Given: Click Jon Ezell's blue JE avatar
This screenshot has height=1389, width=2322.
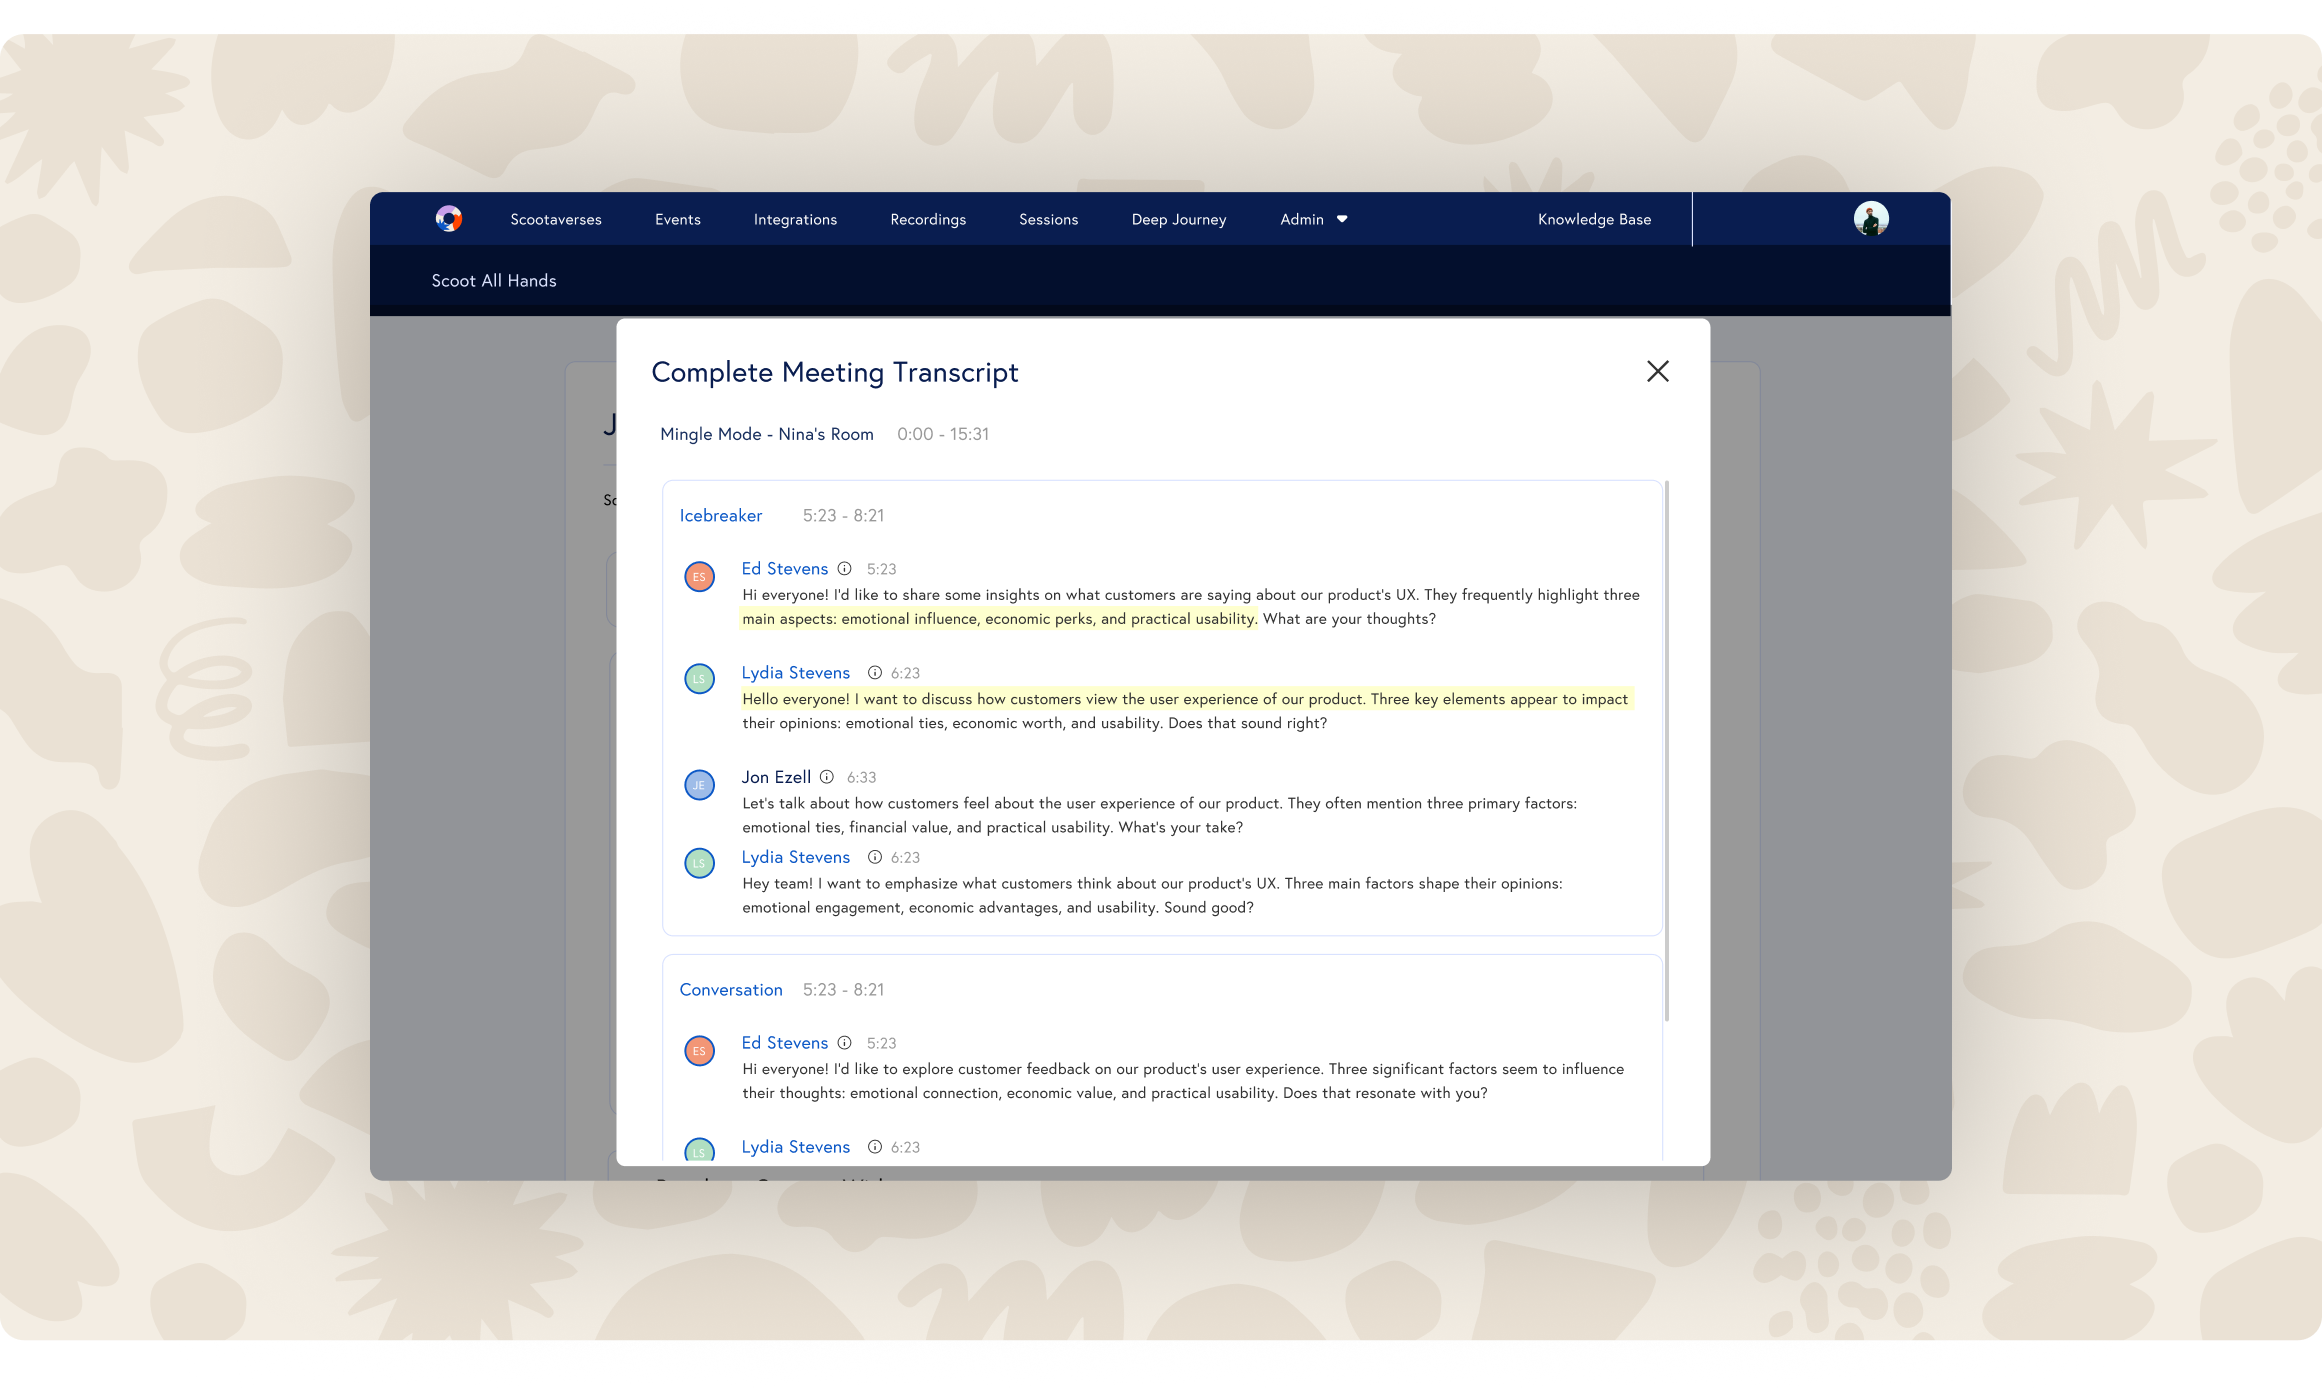Looking at the screenshot, I should 699,785.
